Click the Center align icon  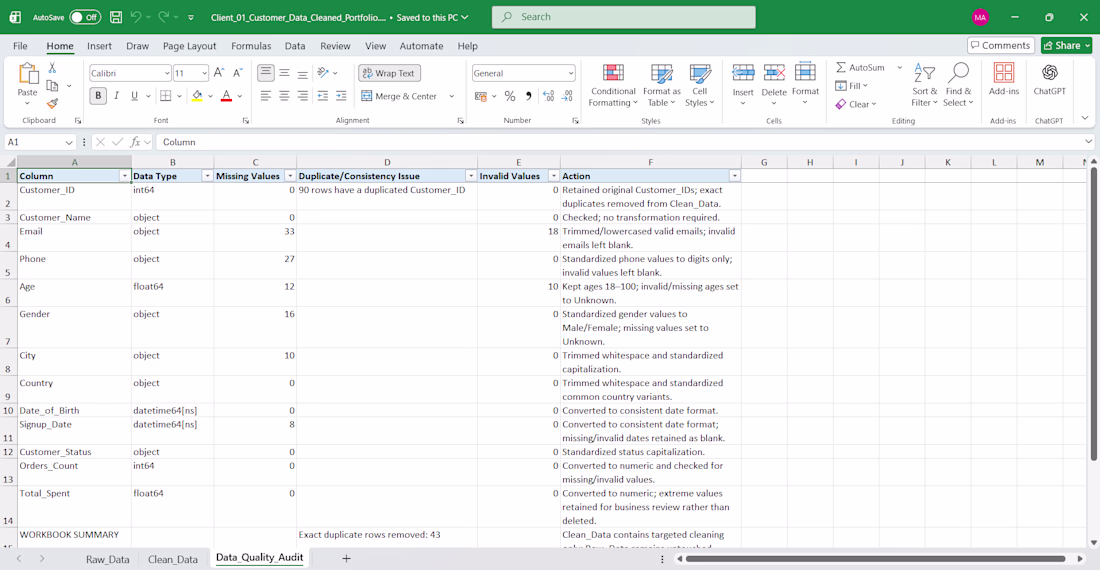click(x=284, y=96)
